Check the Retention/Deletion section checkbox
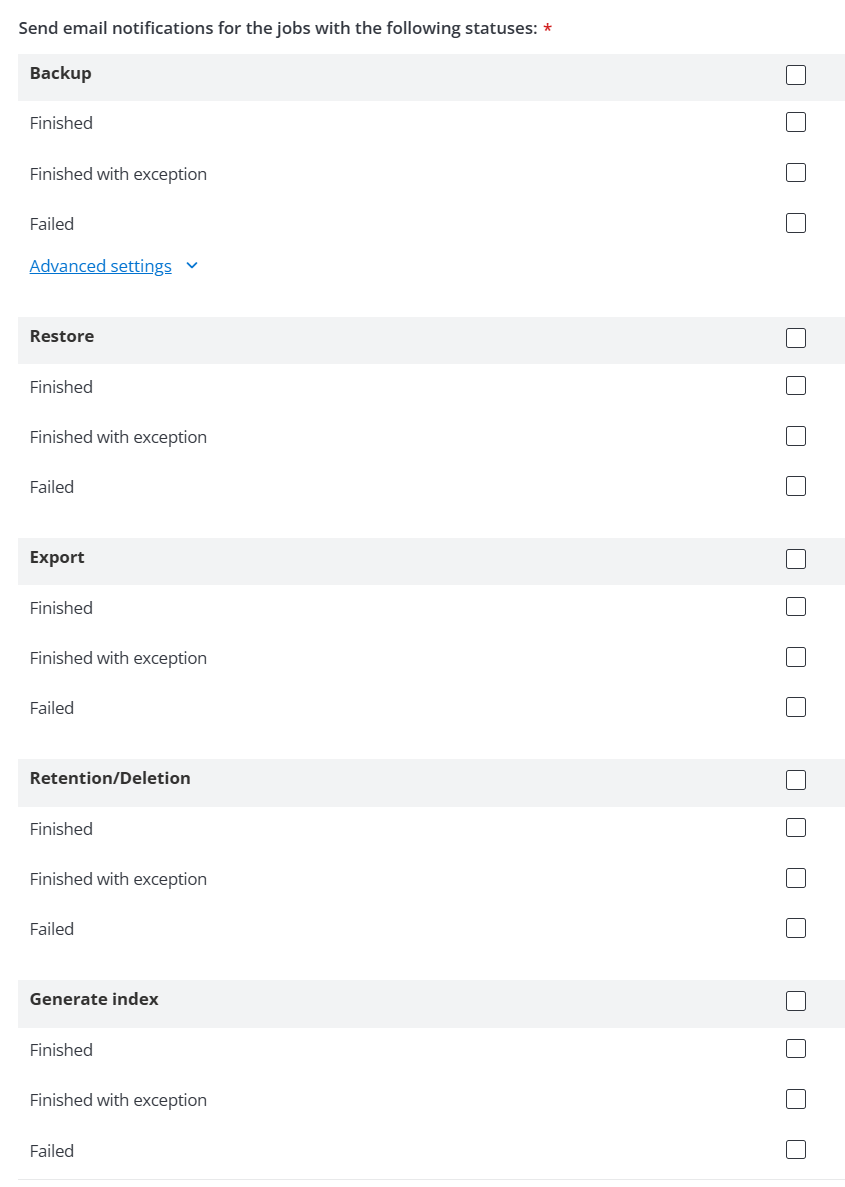Screen dimensions: 845x1187 tap(795, 780)
